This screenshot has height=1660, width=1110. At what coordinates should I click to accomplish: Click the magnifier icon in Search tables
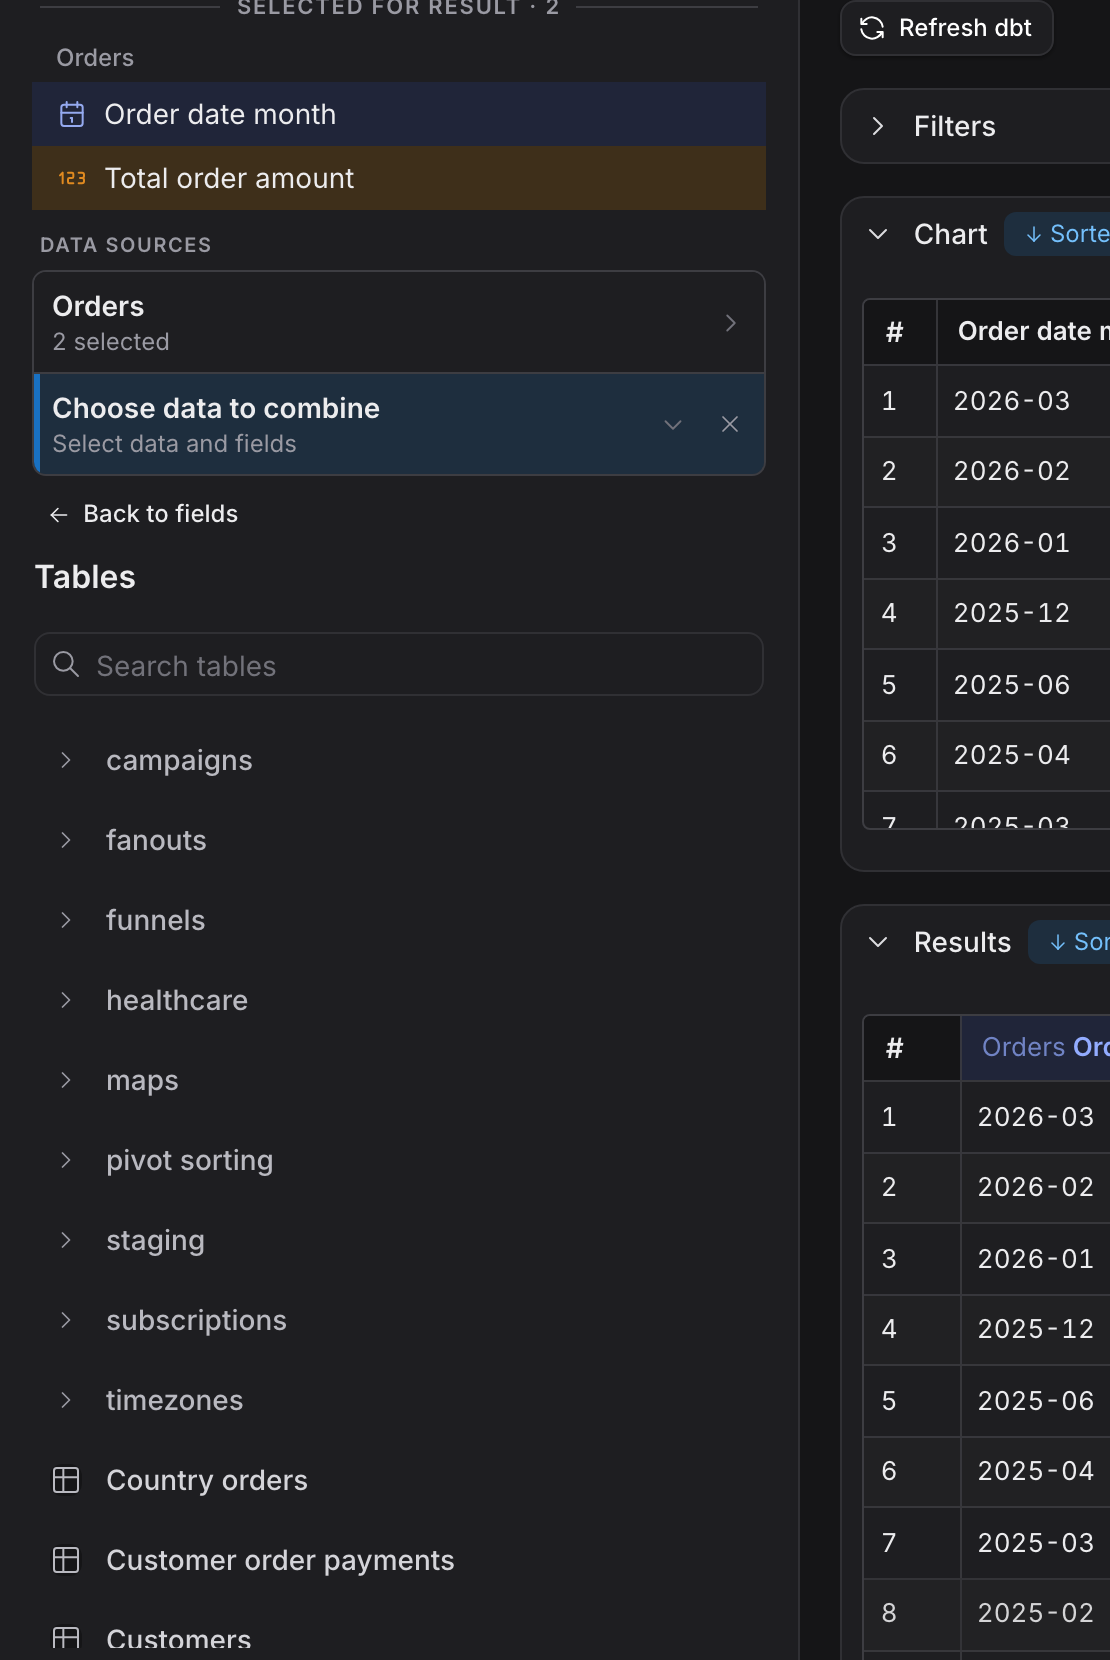click(66, 664)
